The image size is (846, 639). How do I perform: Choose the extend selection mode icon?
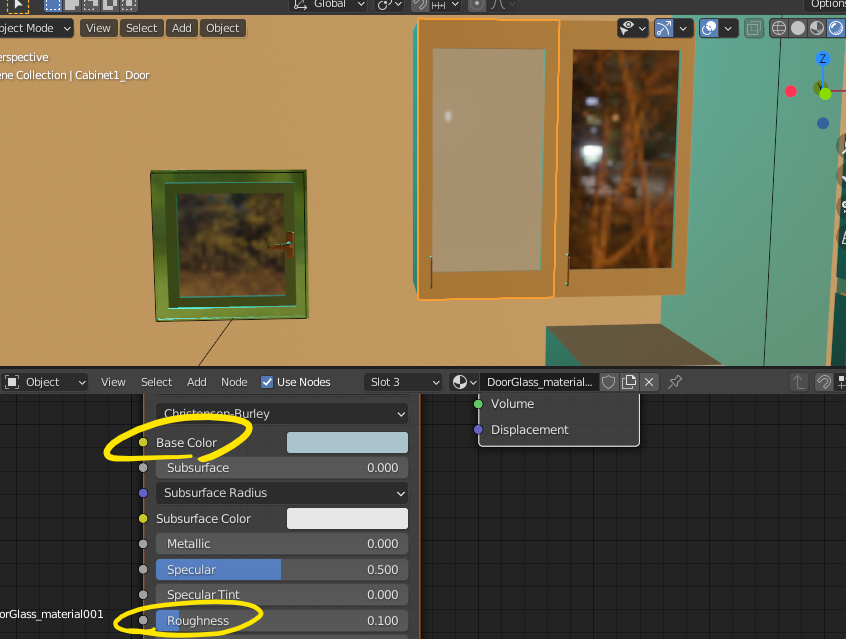(71, 5)
